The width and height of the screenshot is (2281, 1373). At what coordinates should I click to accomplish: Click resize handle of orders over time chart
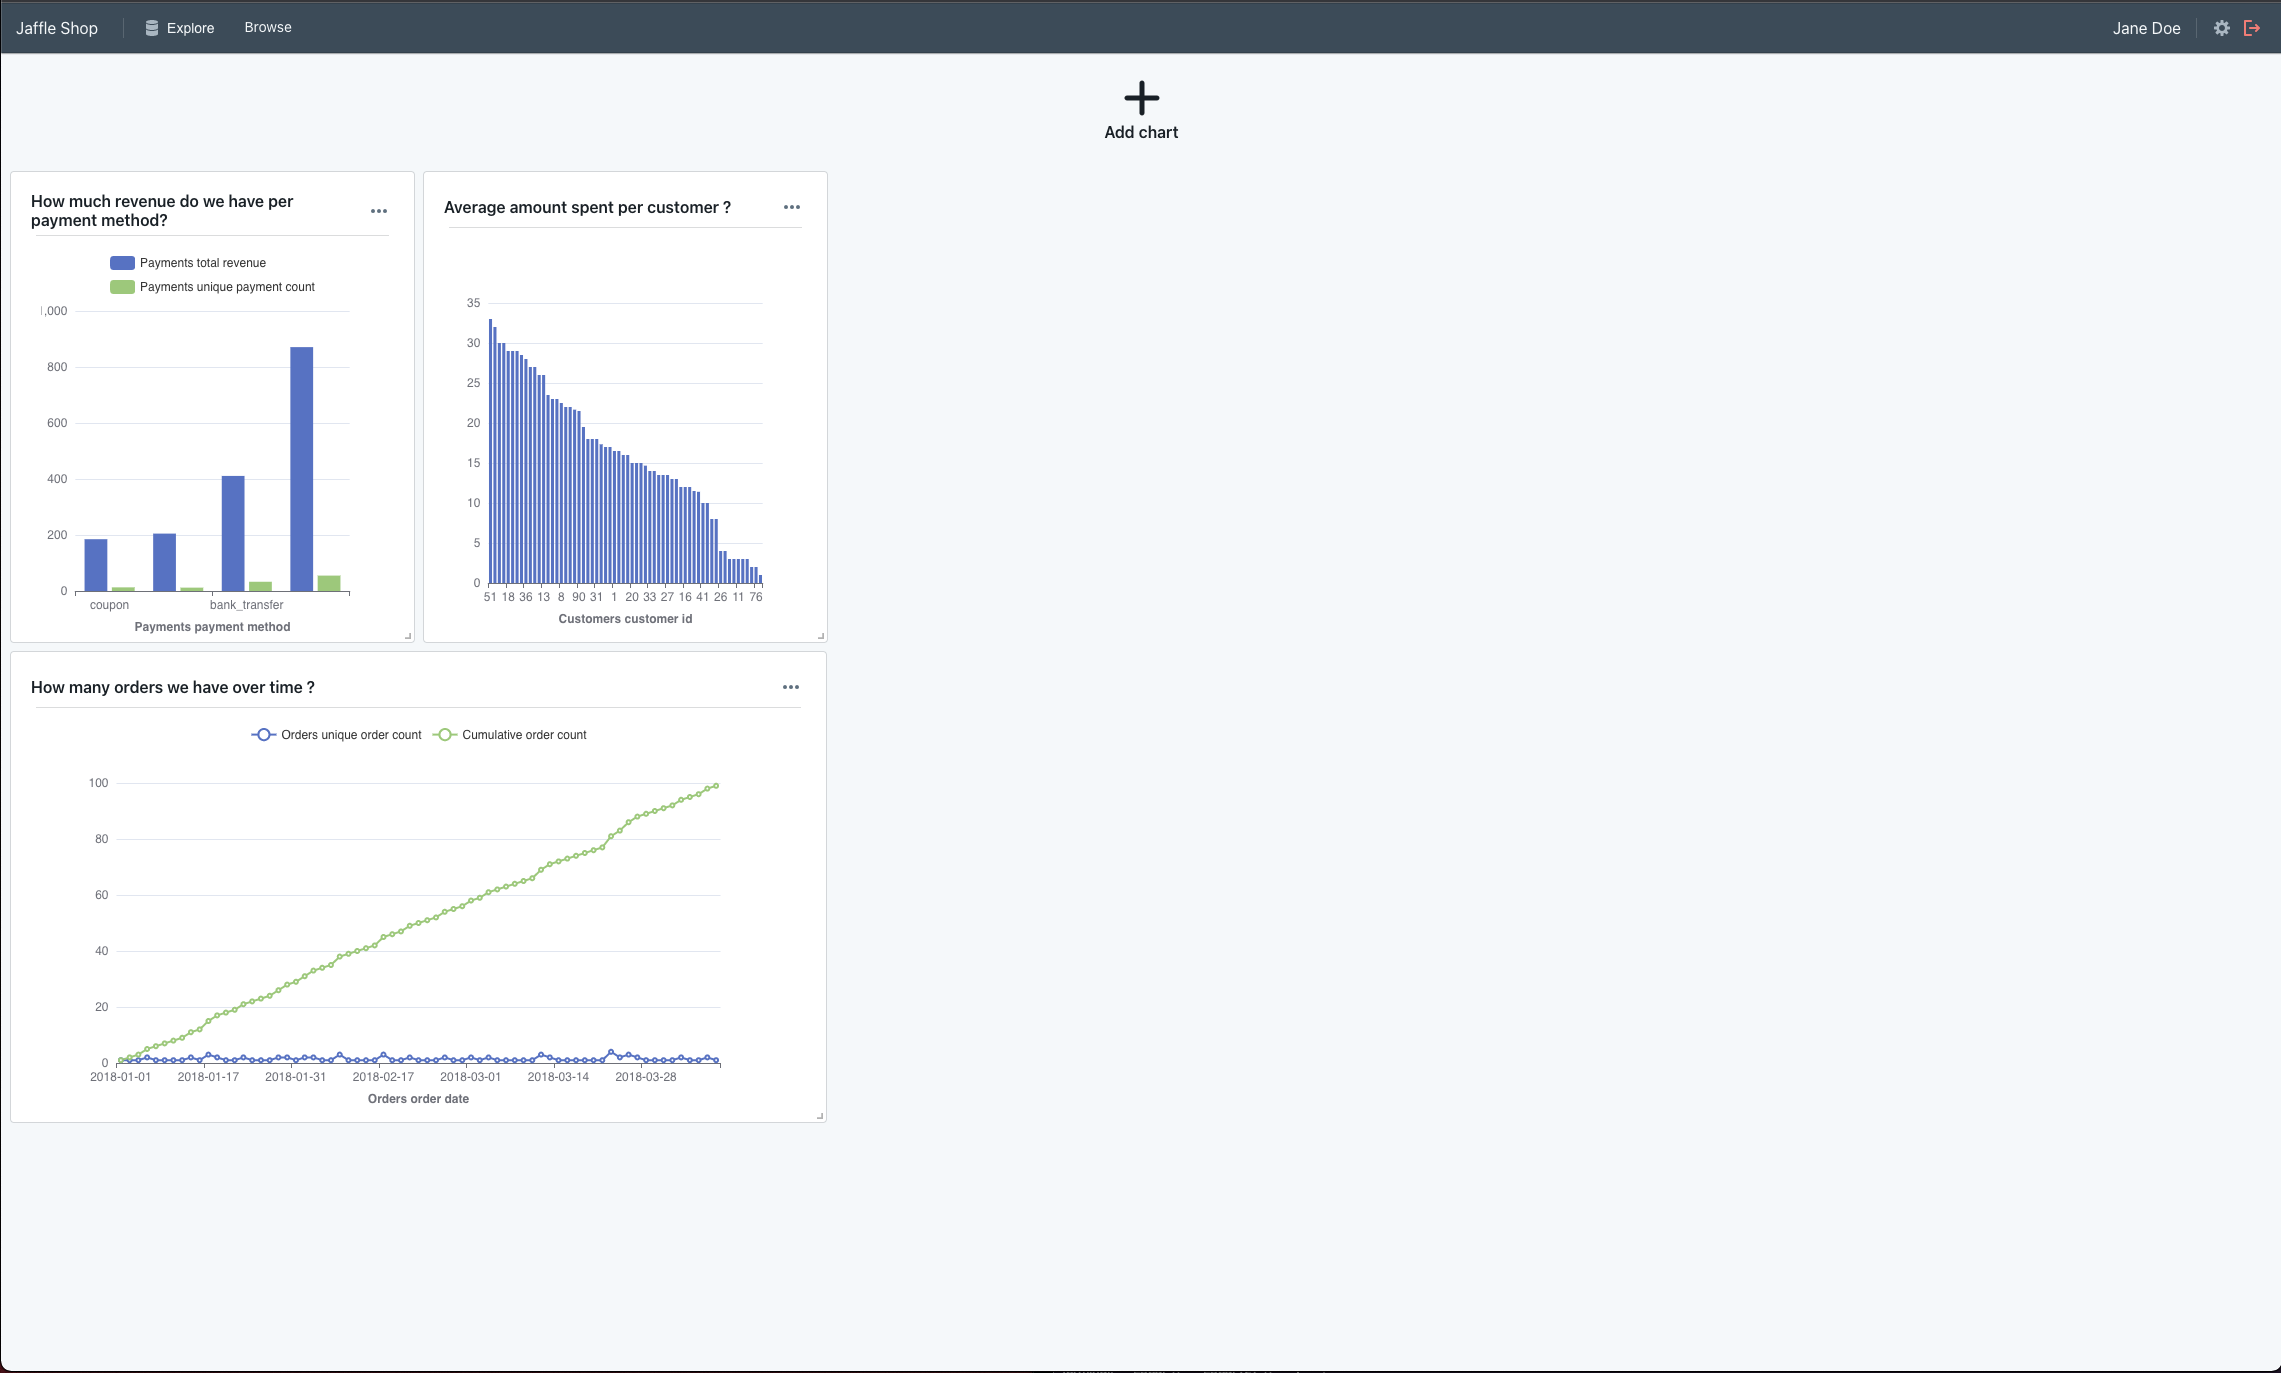pyautogui.click(x=820, y=1116)
